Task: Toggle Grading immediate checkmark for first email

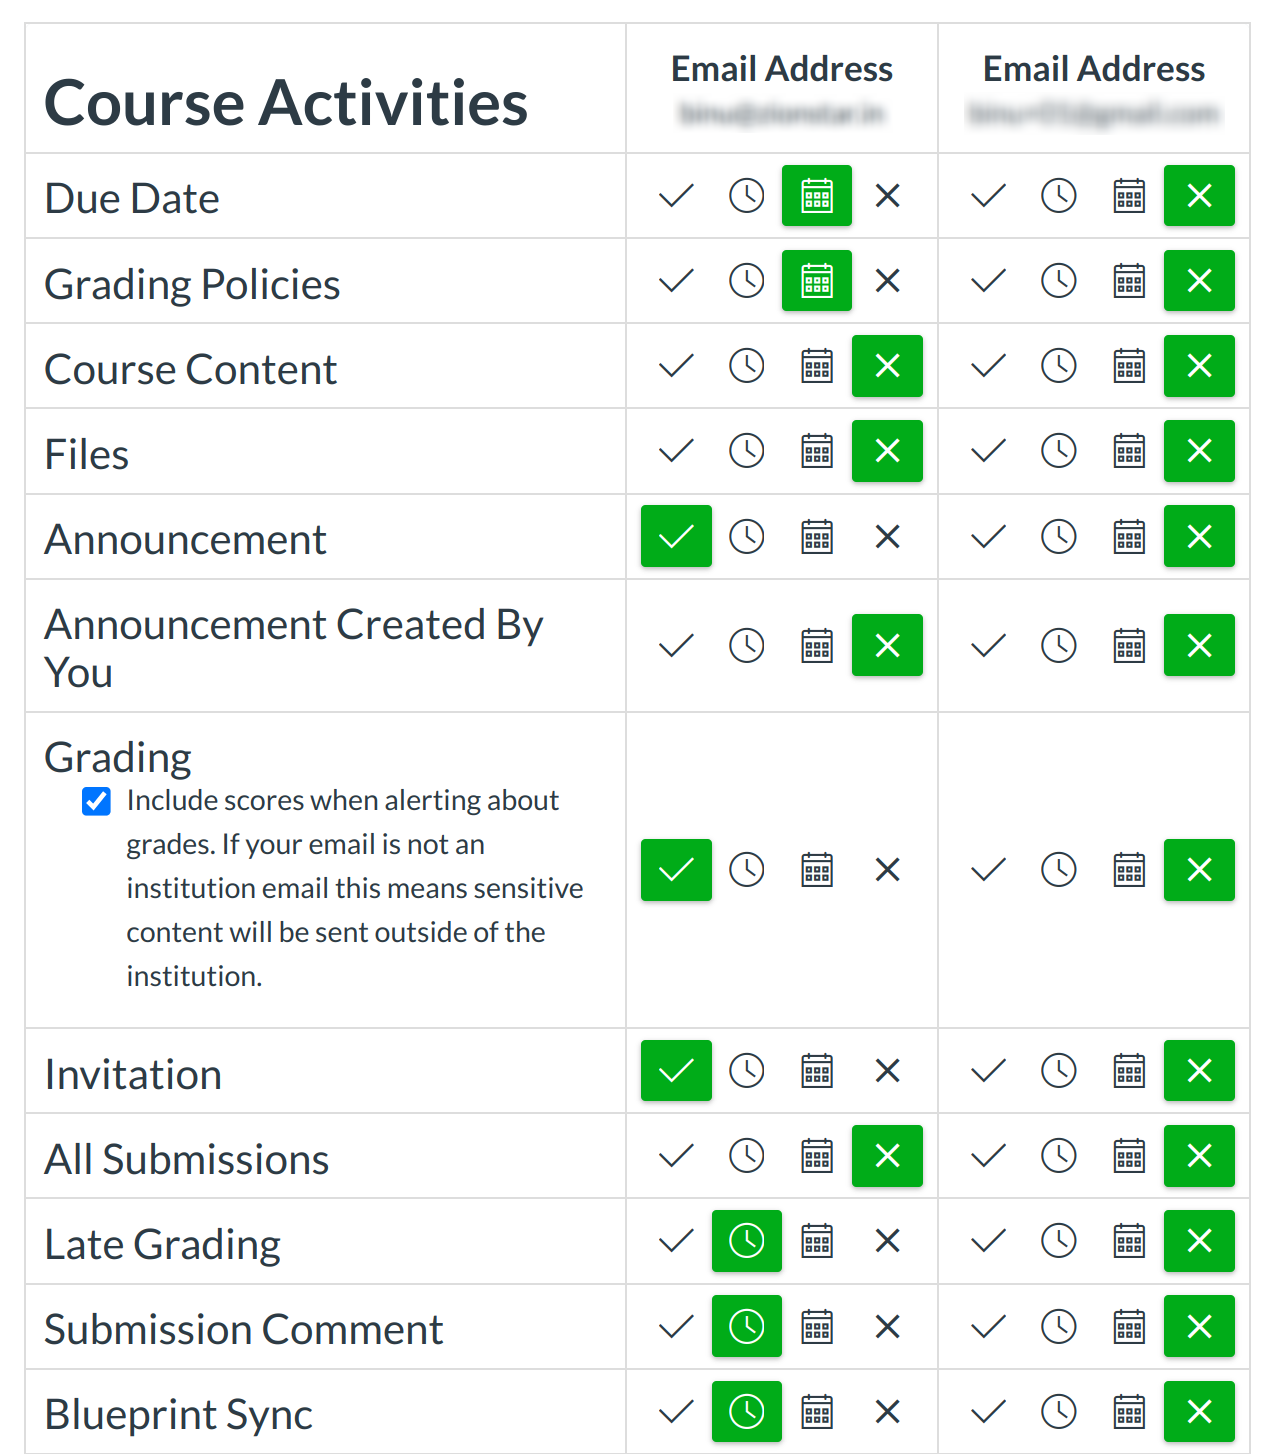Action: pos(676,870)
